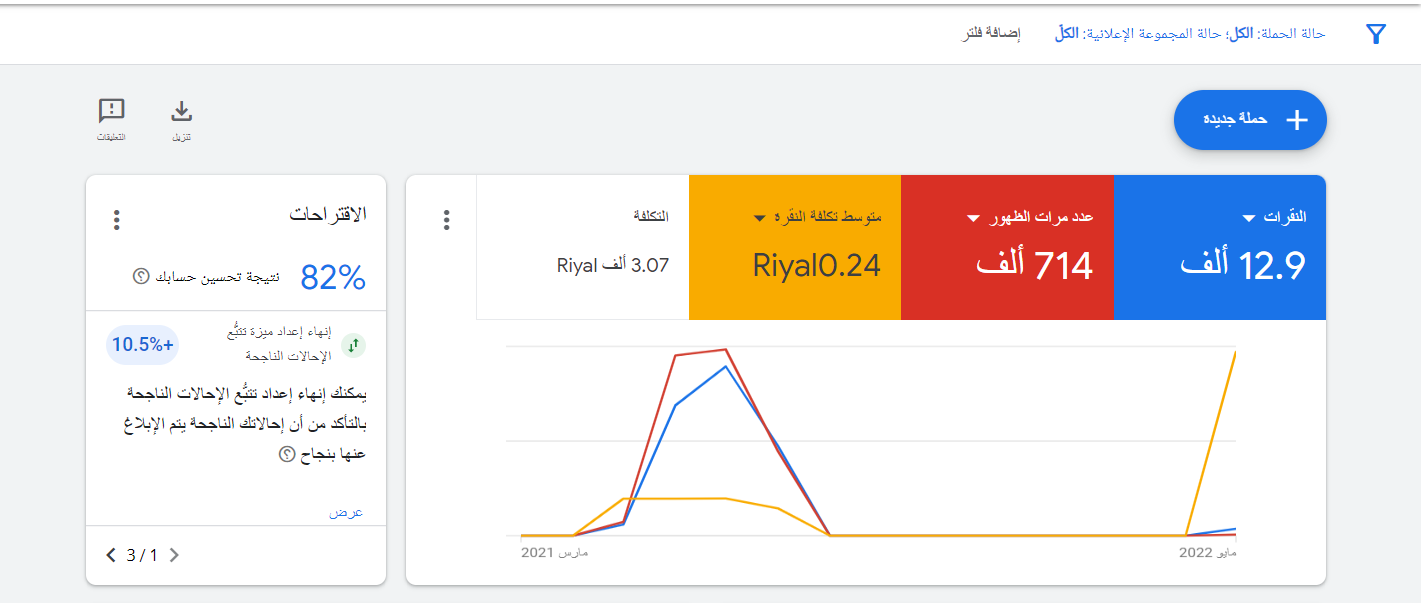Expand the عدد مرات الظهور metric dropdown
1421x603 pixels.
pyautogui.click(x=973, y=218)
